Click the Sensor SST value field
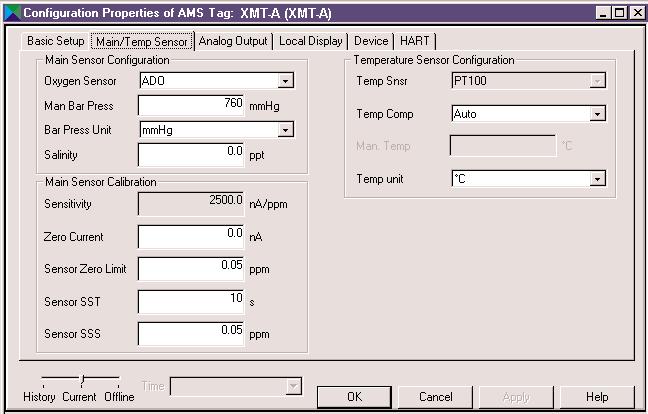The height and width of the screenshot is (414, 648). click(x=191, y=302)
